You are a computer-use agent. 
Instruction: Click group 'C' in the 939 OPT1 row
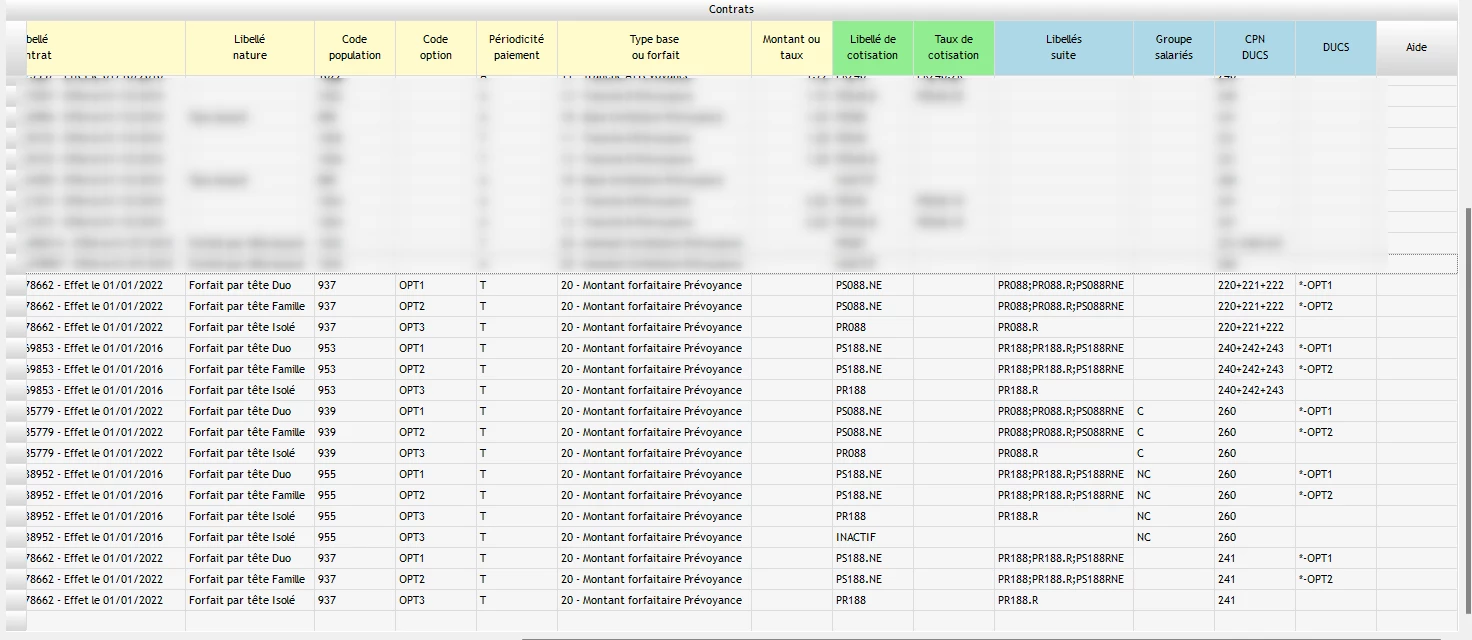pyautogui.click(x=1141, y=411)
